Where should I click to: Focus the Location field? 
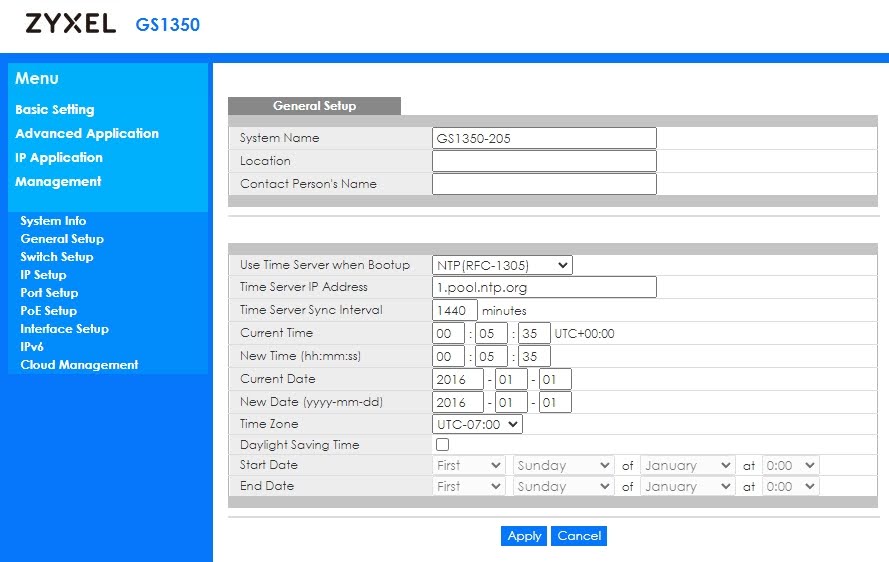[x=544, y=161]
